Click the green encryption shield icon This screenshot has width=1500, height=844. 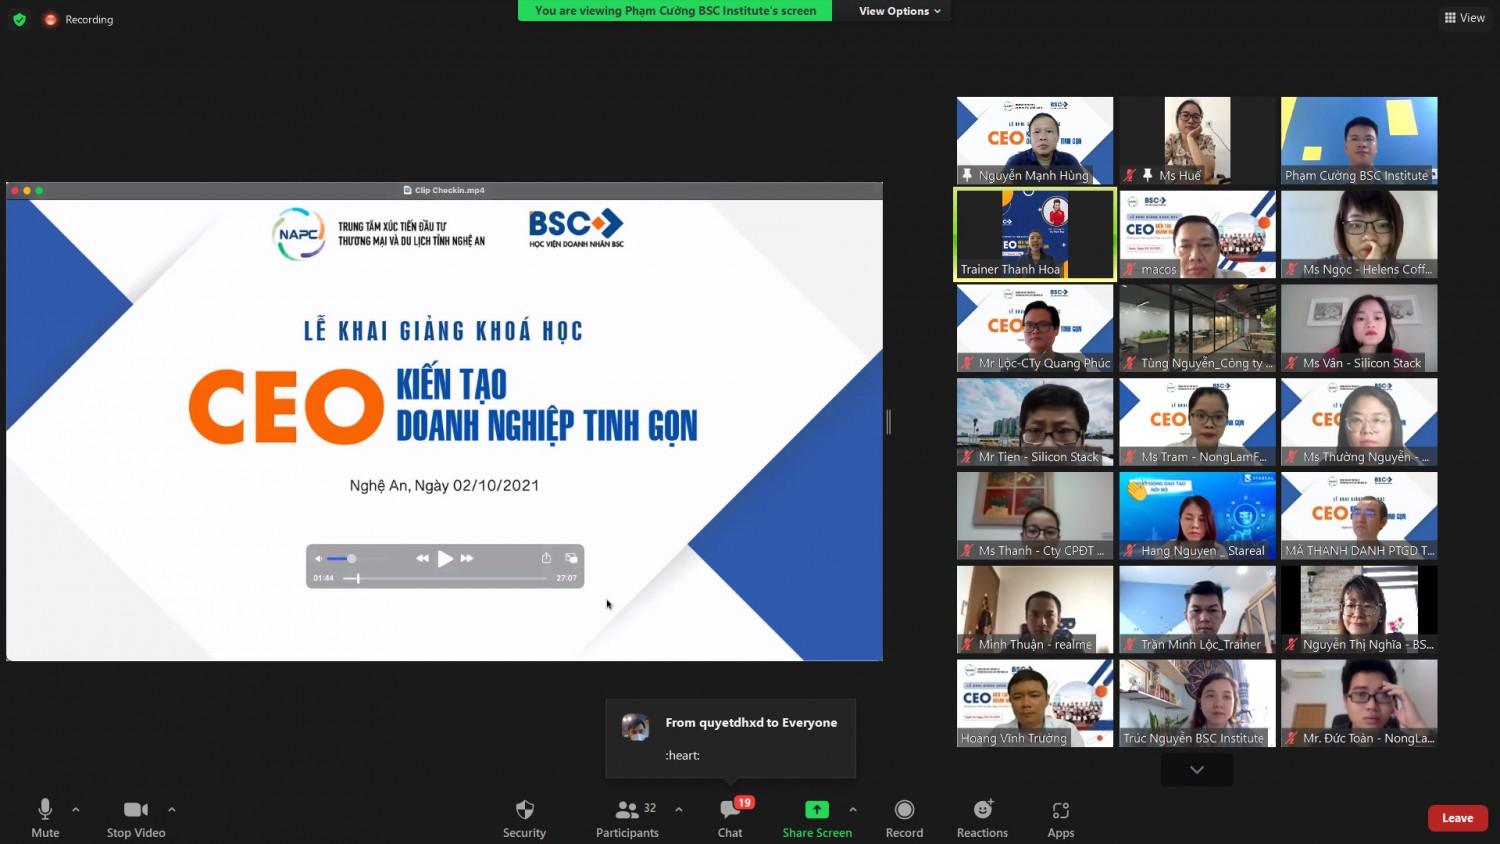click(x=19, y=19)
